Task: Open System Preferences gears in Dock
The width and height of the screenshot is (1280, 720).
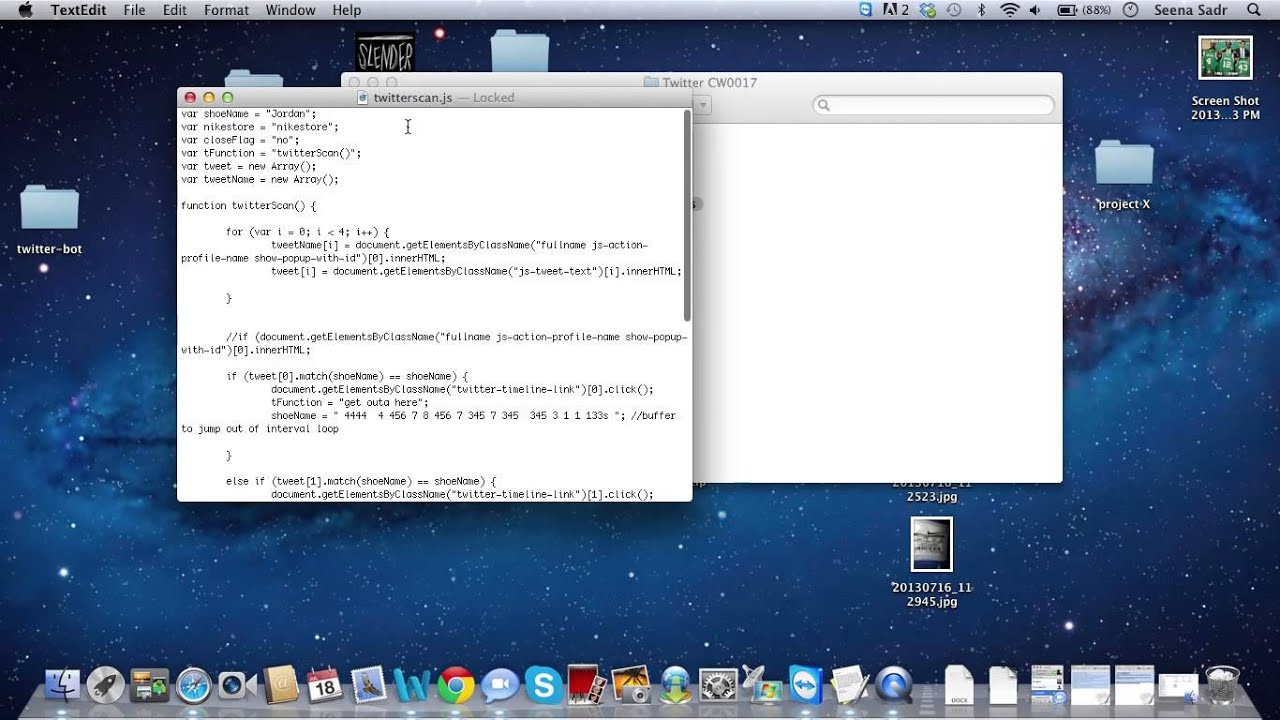Action: coord(718,685)
